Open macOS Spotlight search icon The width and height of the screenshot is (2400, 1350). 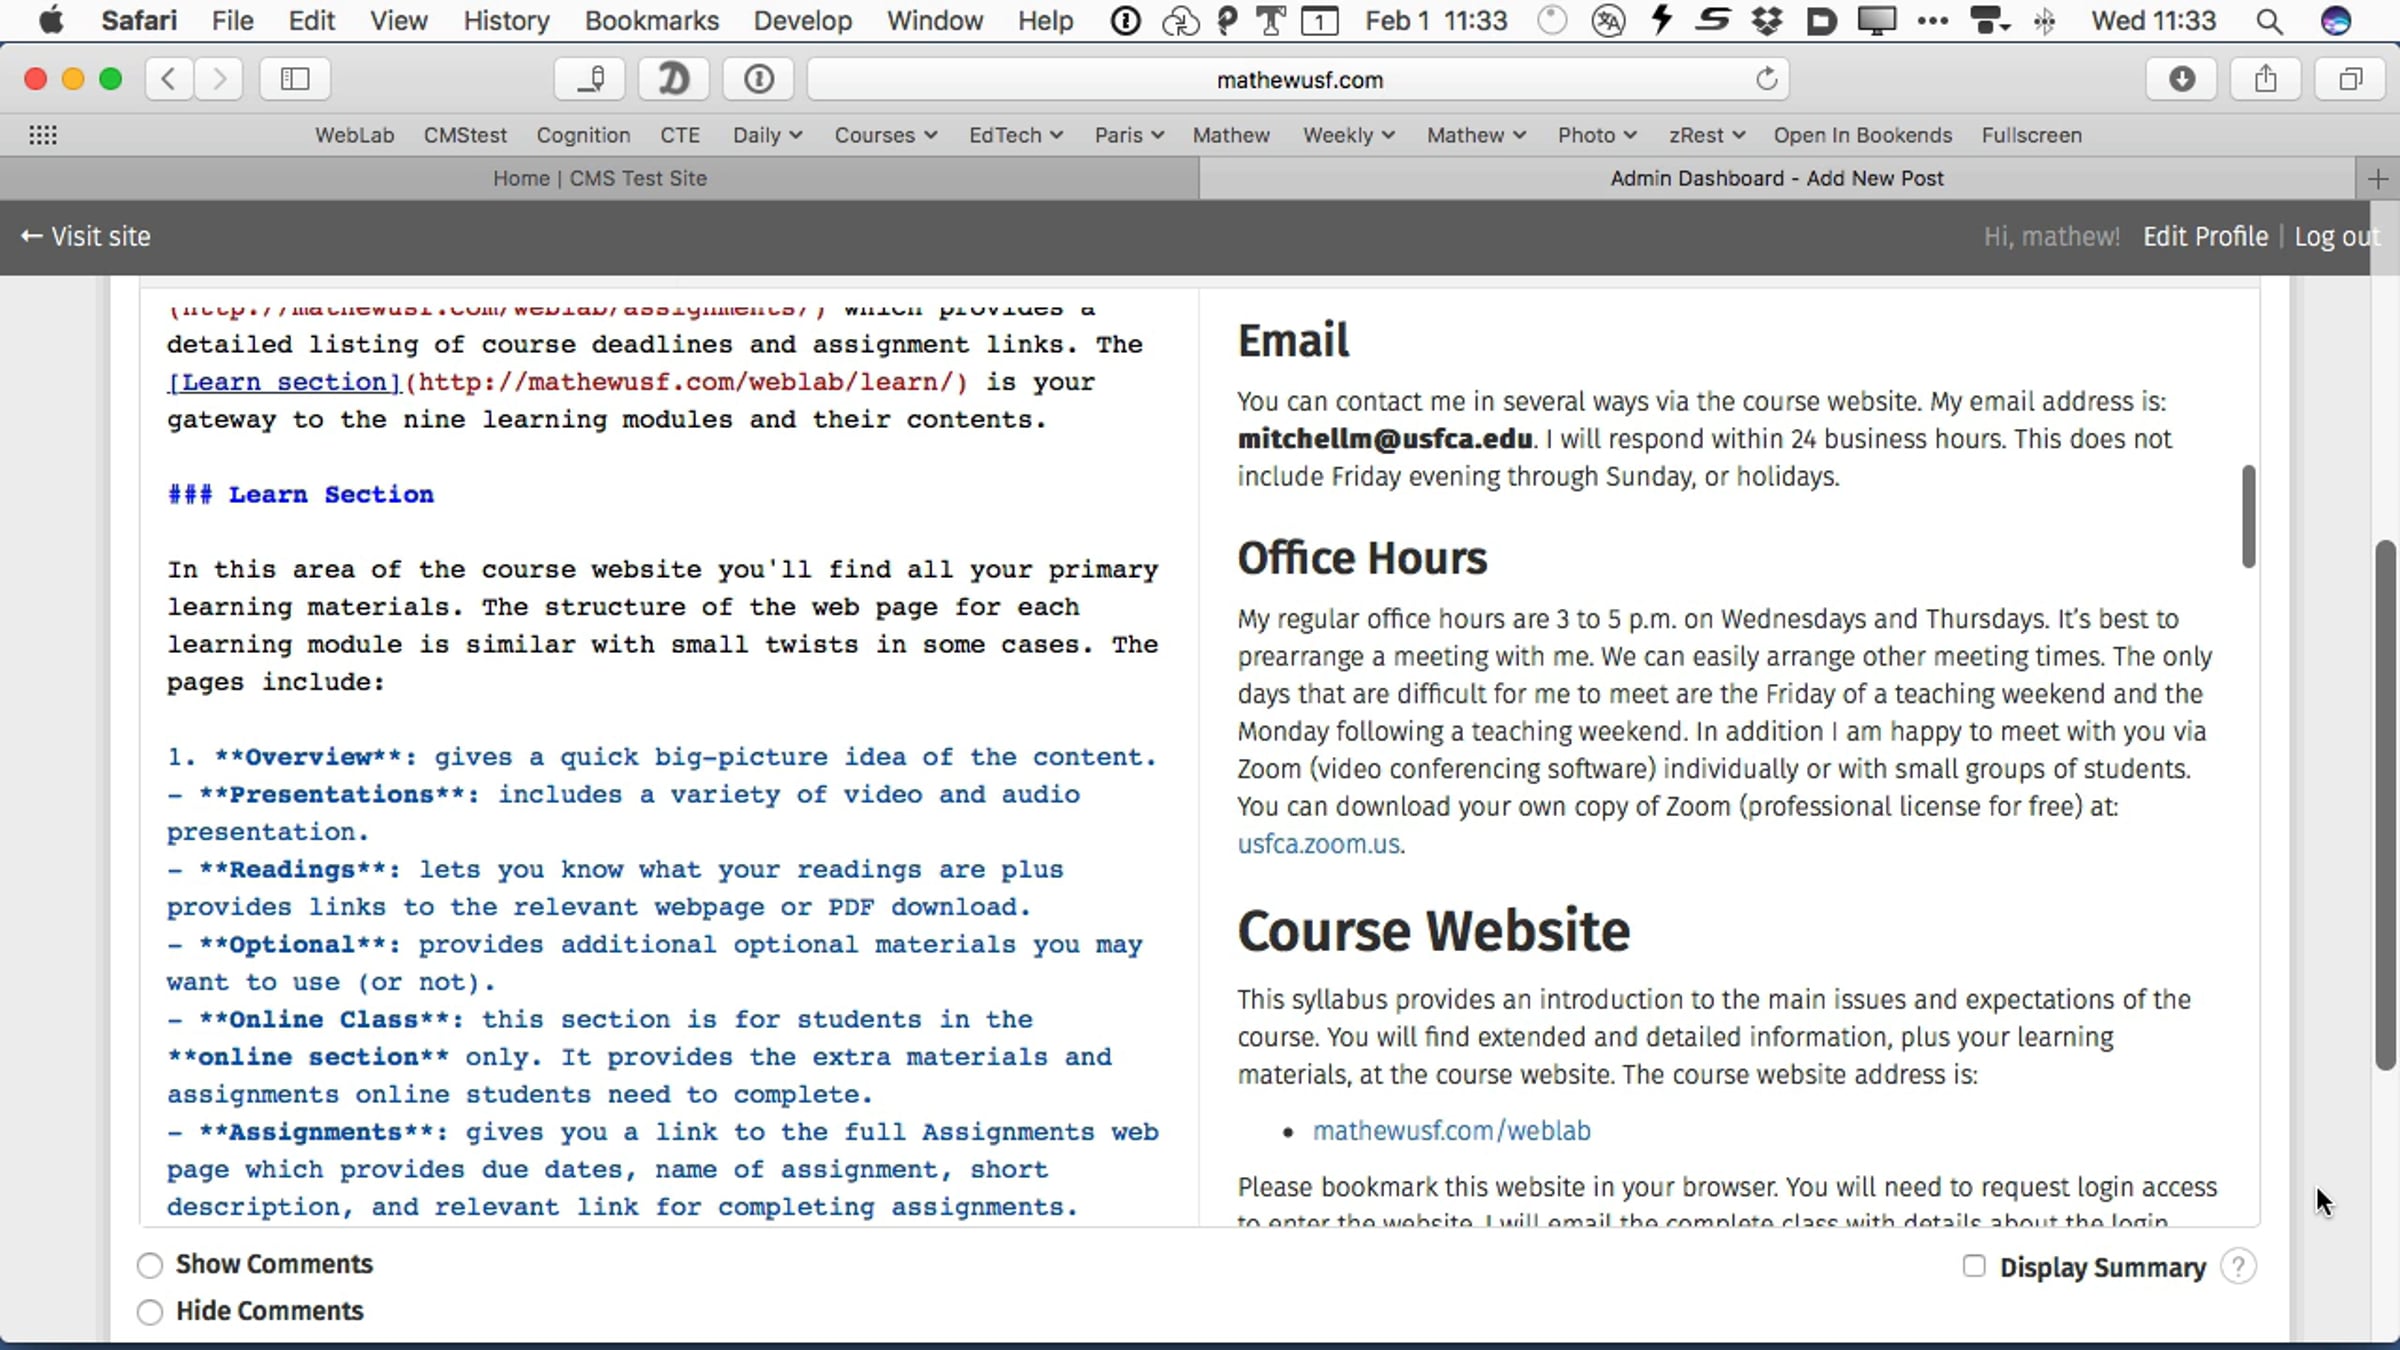[x=2269, y=21]
